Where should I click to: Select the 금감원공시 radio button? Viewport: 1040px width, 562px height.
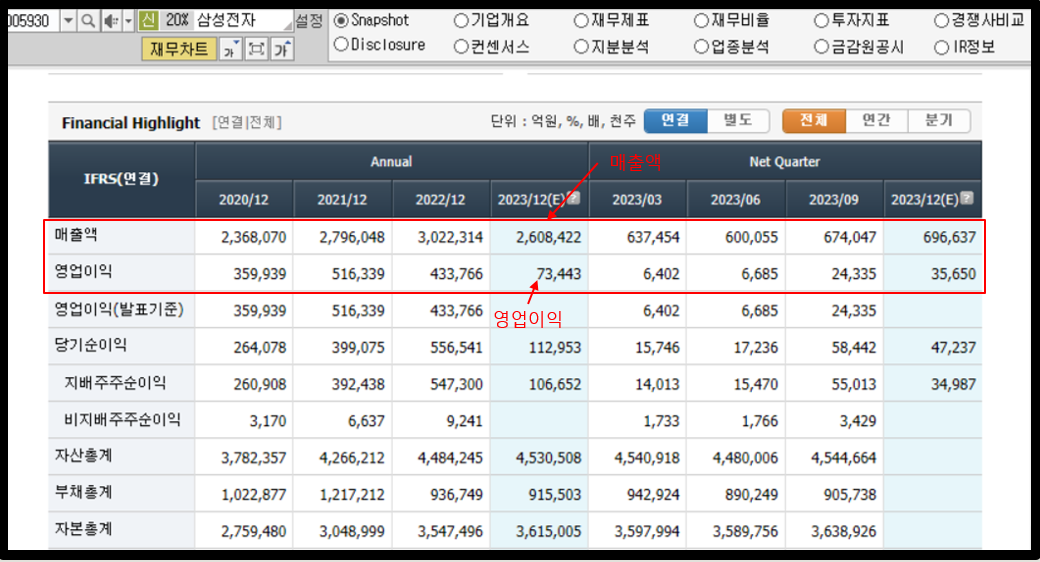pos(821,47)
